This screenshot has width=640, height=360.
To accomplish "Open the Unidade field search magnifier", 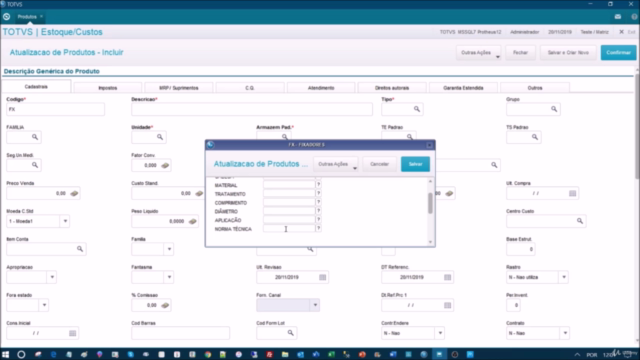I will [x=160, y=137].
